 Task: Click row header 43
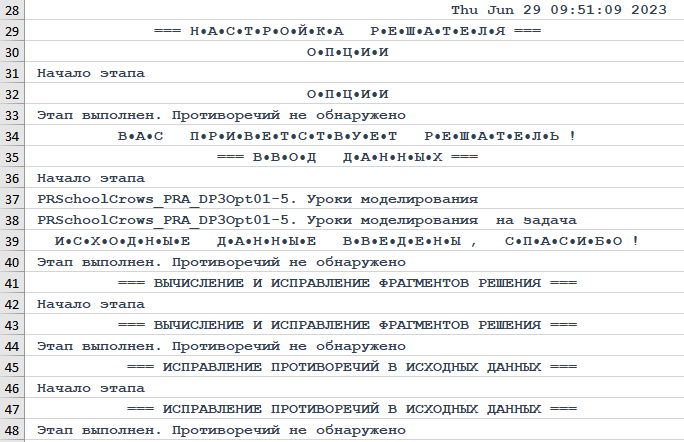click(x=15, y=325)
